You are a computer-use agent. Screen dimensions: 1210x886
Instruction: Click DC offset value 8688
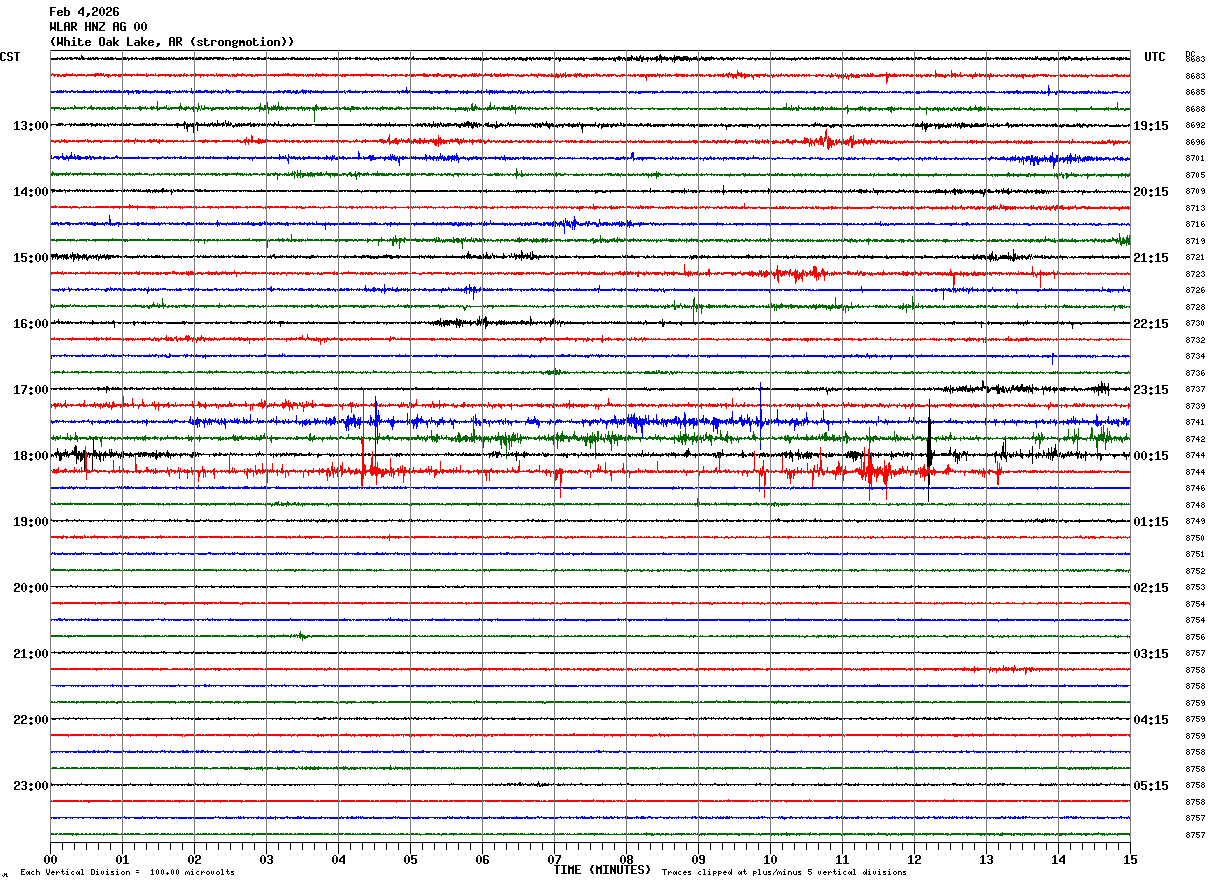1195,109
